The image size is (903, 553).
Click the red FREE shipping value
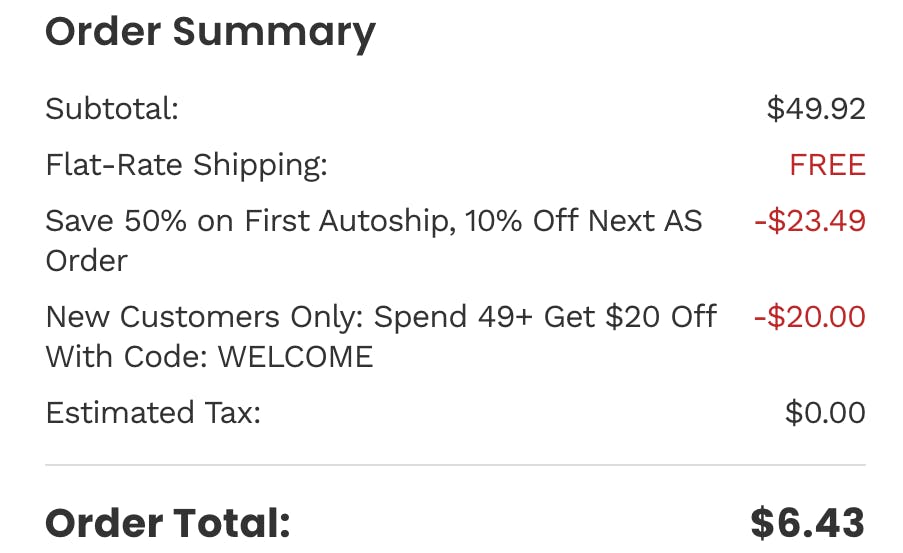coord(828,165)
